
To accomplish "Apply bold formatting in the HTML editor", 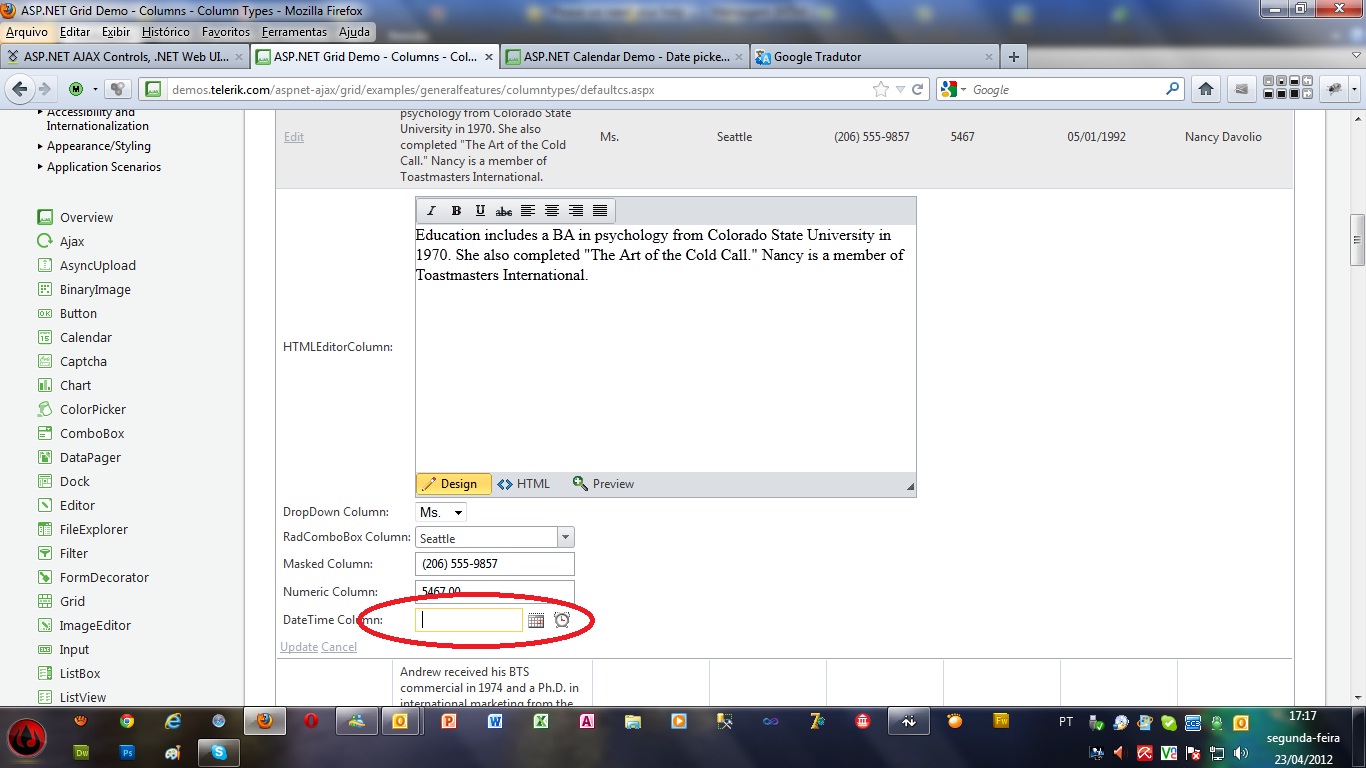I will (456, 210).
